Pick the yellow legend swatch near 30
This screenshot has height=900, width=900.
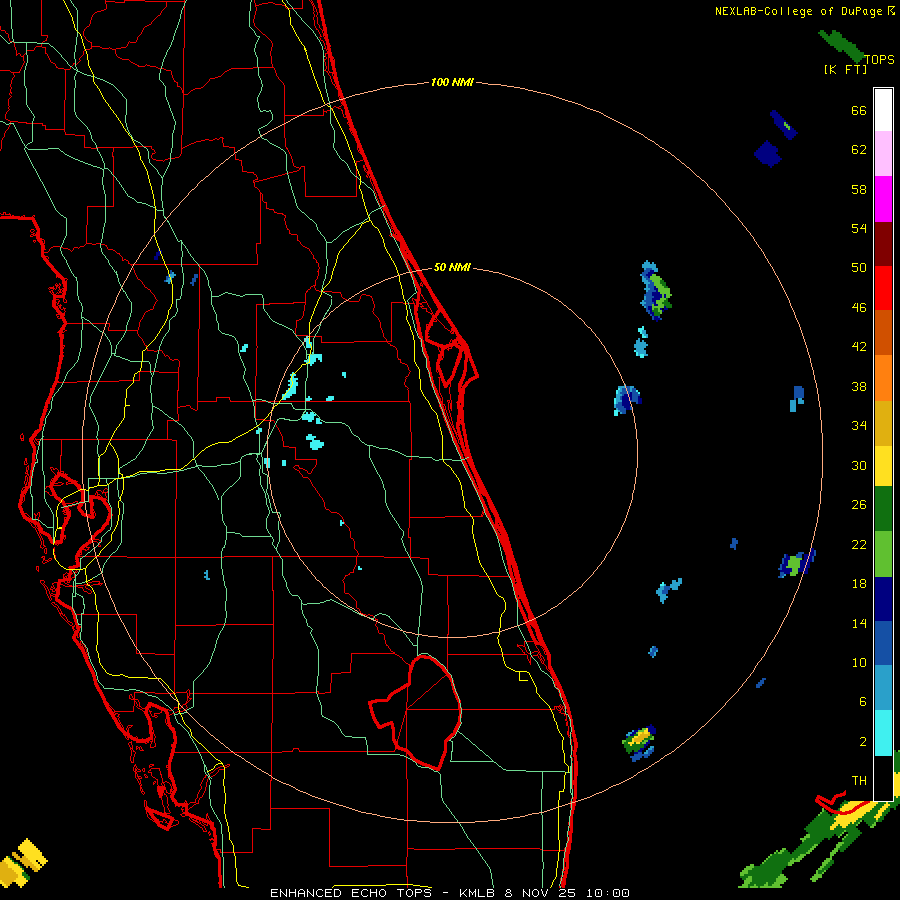(883, 466)
